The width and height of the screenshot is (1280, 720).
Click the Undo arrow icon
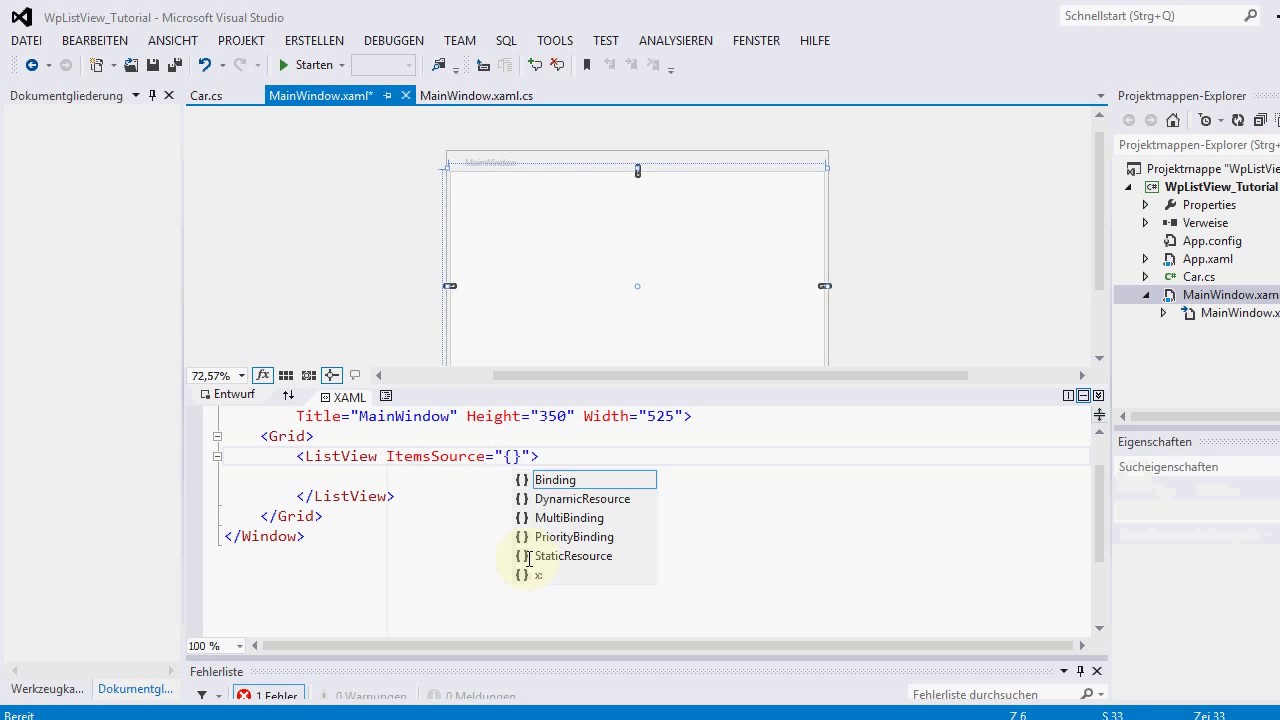(205, 65)
